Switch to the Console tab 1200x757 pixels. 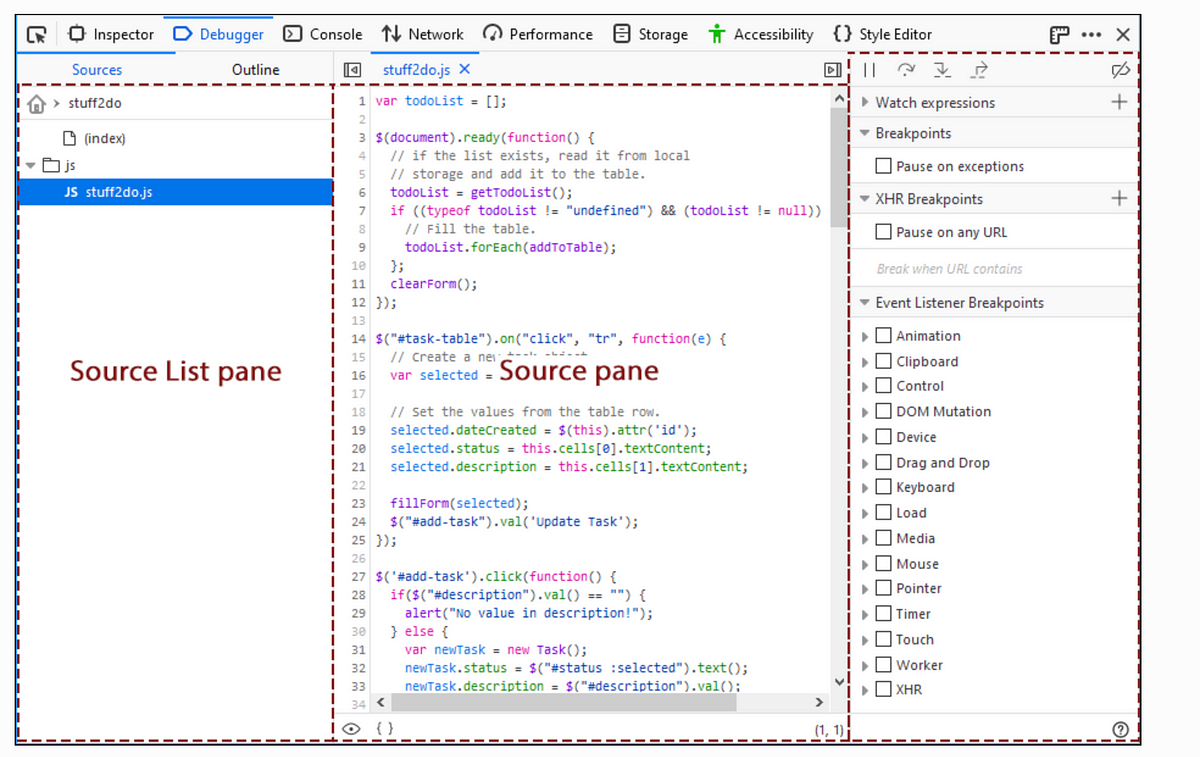322,34
